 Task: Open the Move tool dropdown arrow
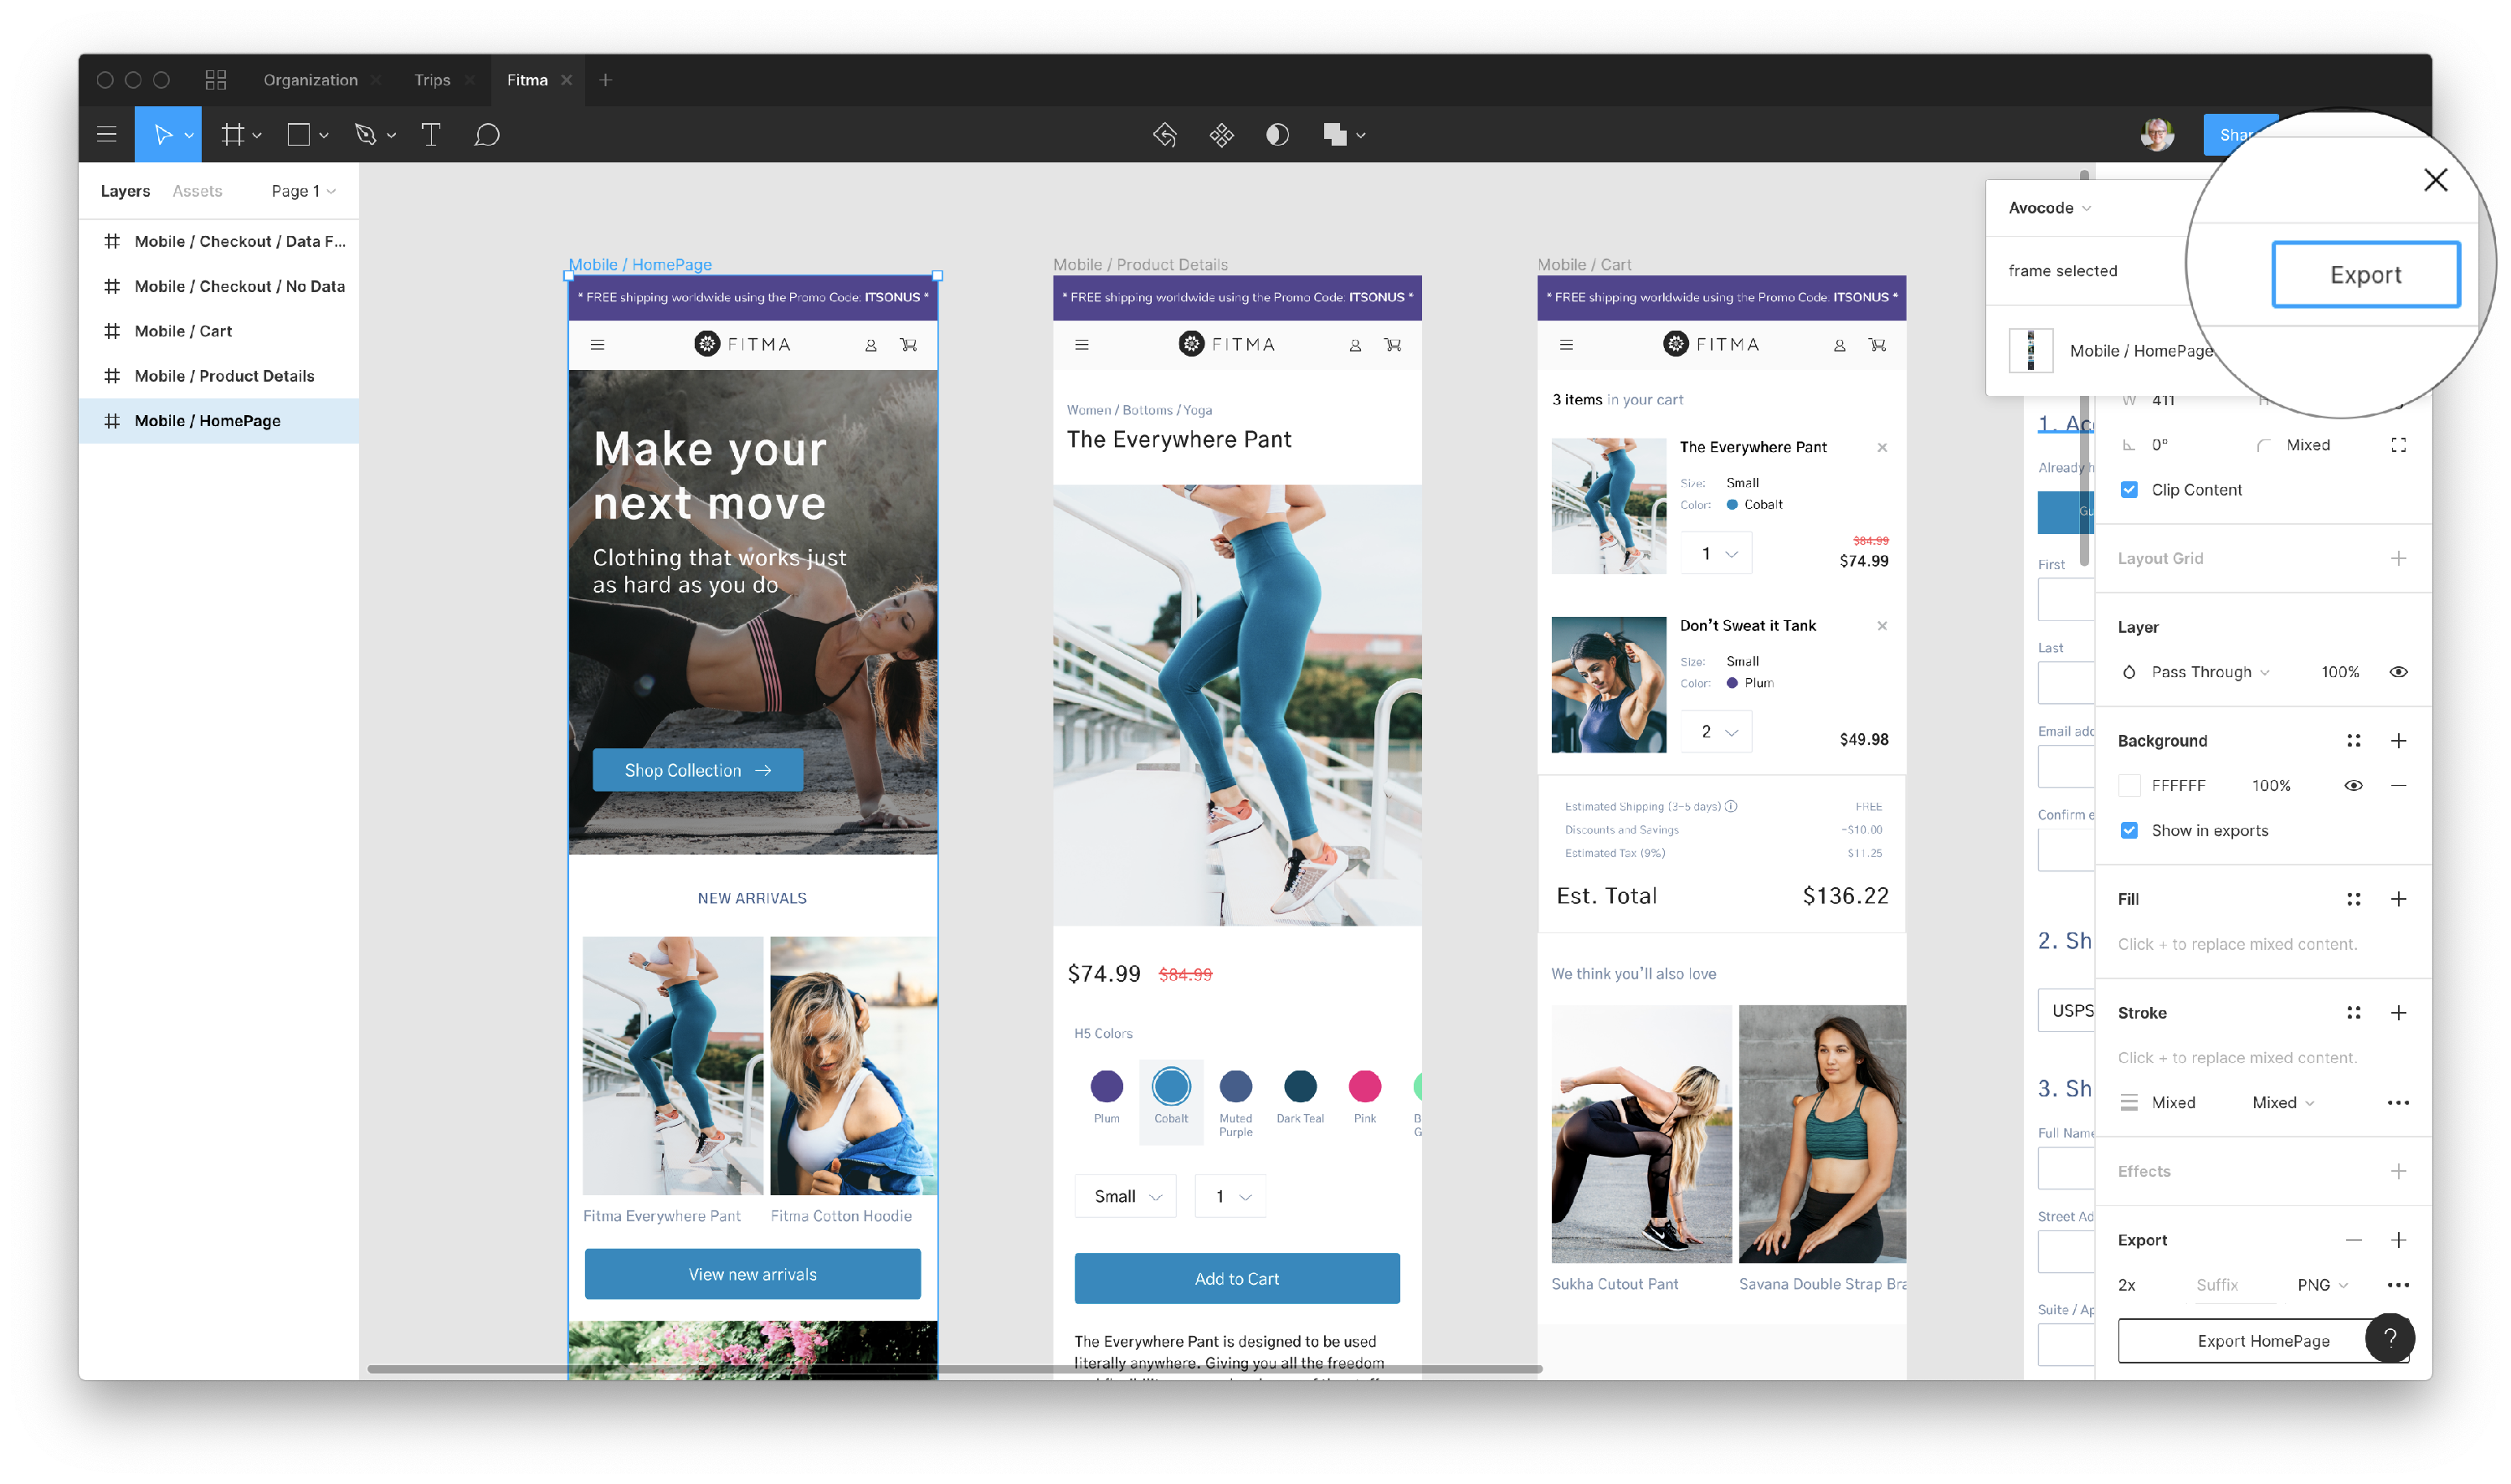[189, 136]
